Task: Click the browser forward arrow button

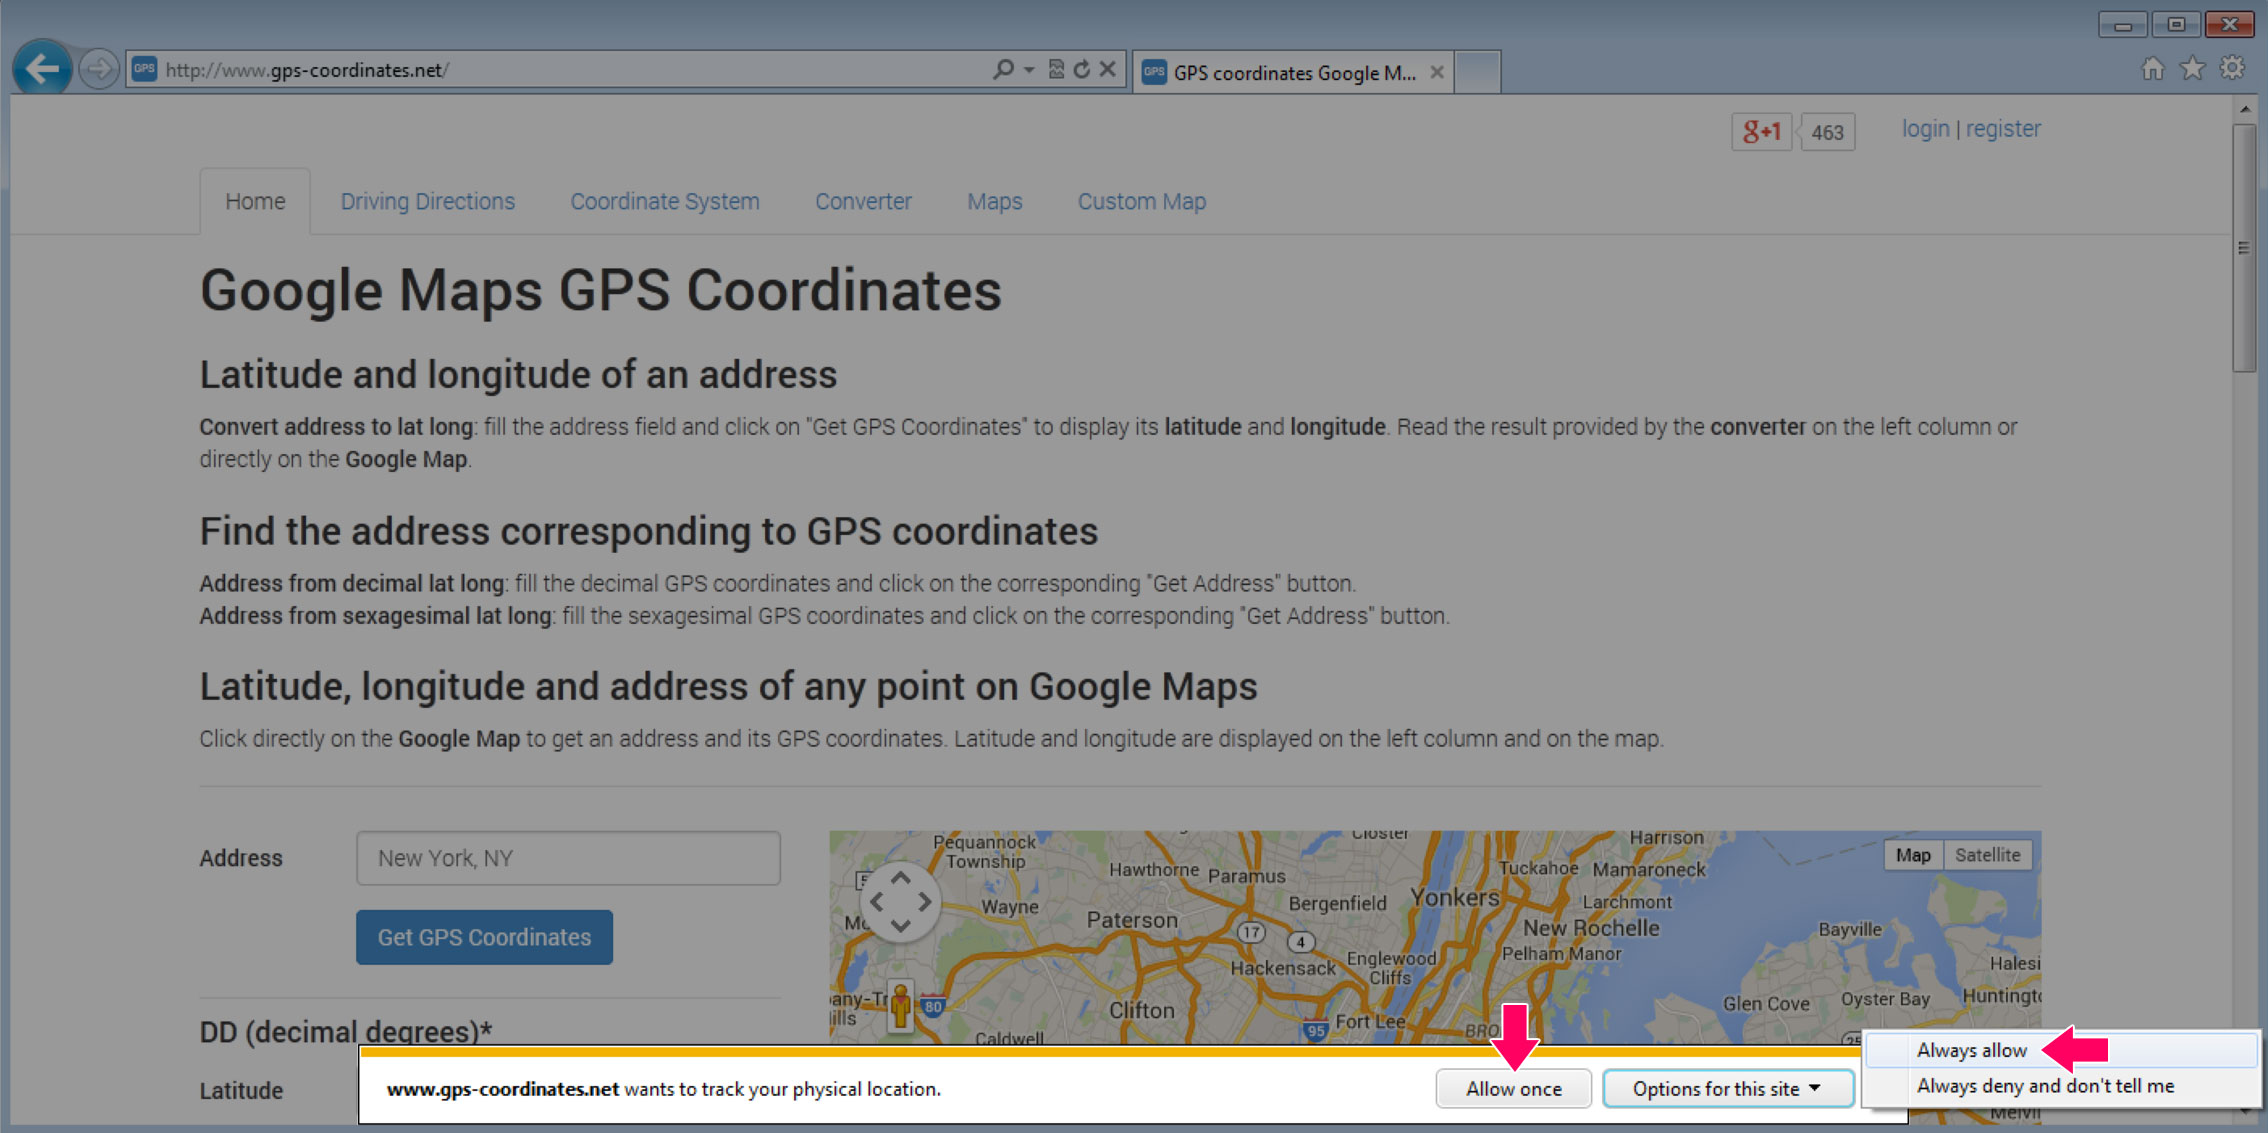Action: [98, 69]
